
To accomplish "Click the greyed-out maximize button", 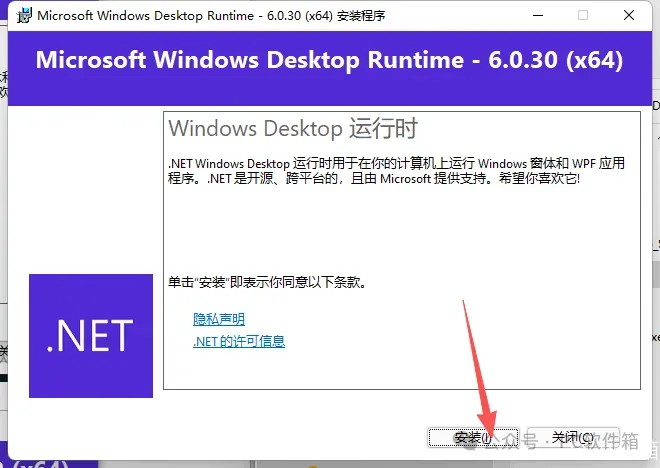I will tap(583, 16).
